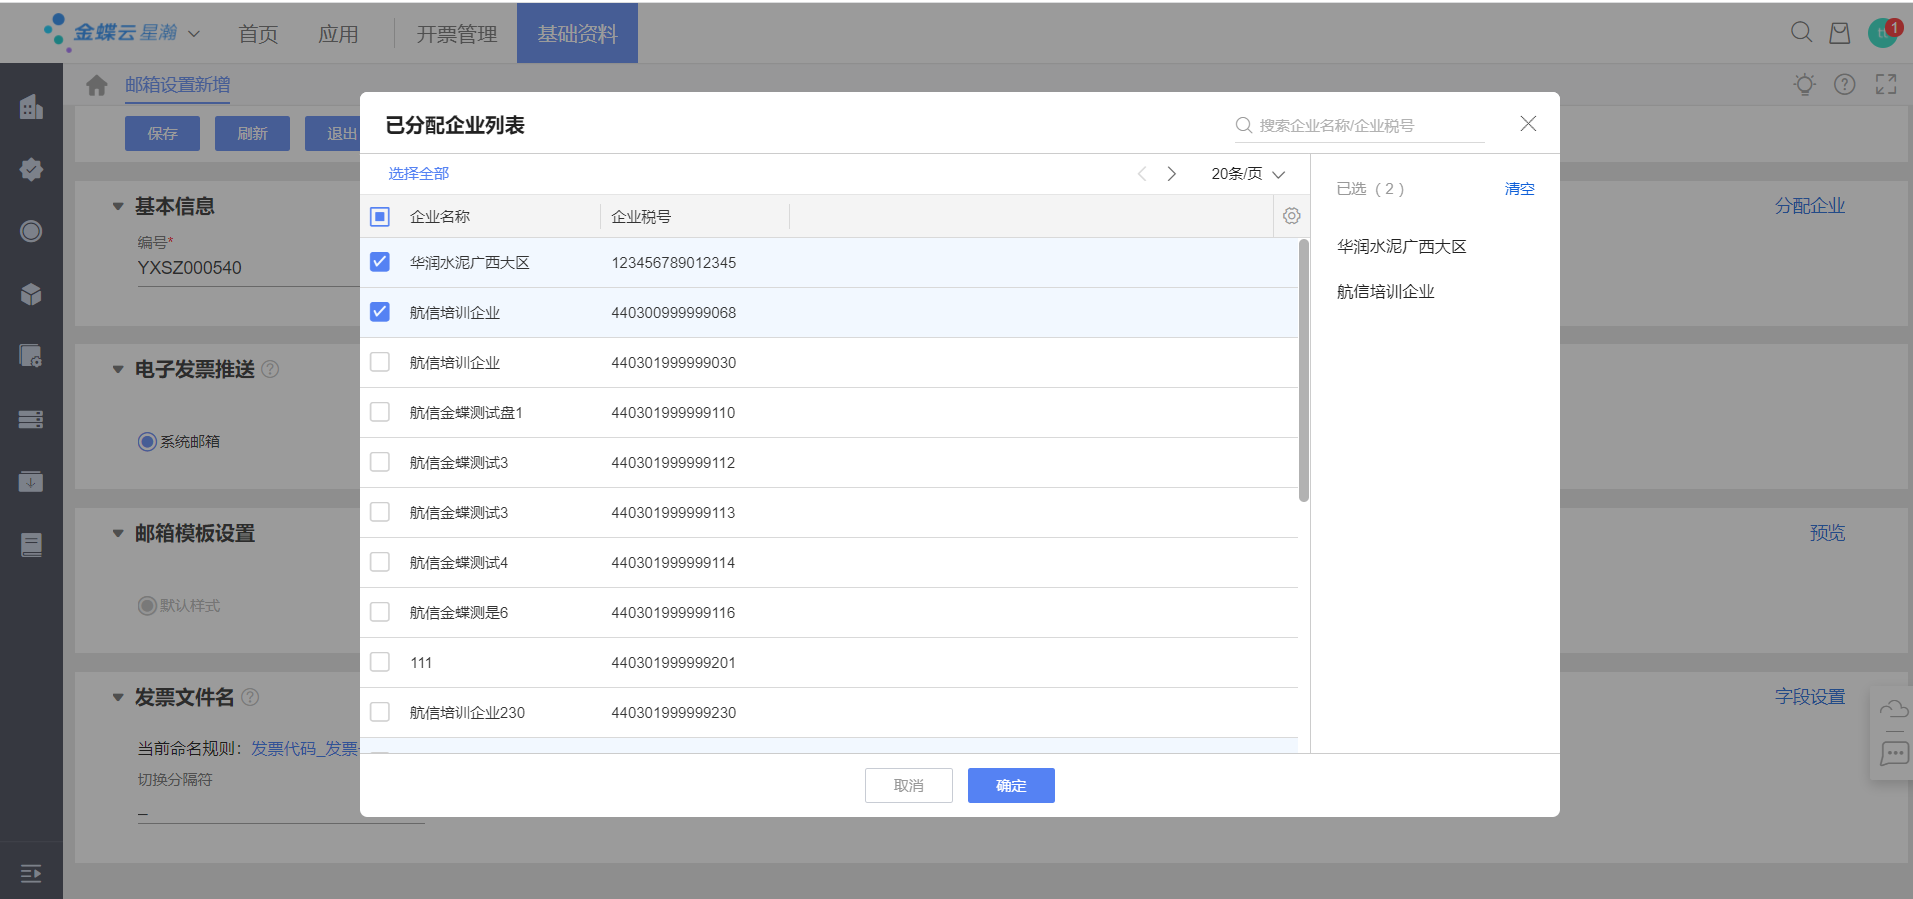Image resolution: width=1913 pixels, height=899 pixels.
Task: Open the column settings gear icon in table header
Action: coord(1292,216)
